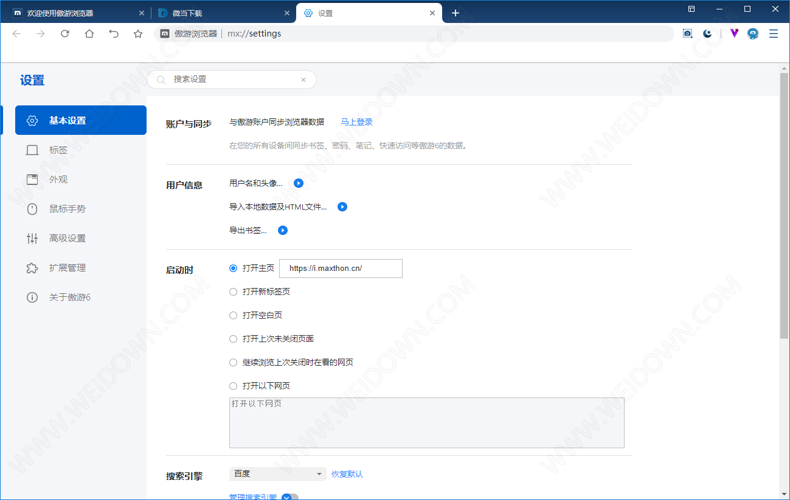Viewport: 790px width, 500px height.
Task: Select 打开新标签页 radio button
Action: tap(233, 292)
